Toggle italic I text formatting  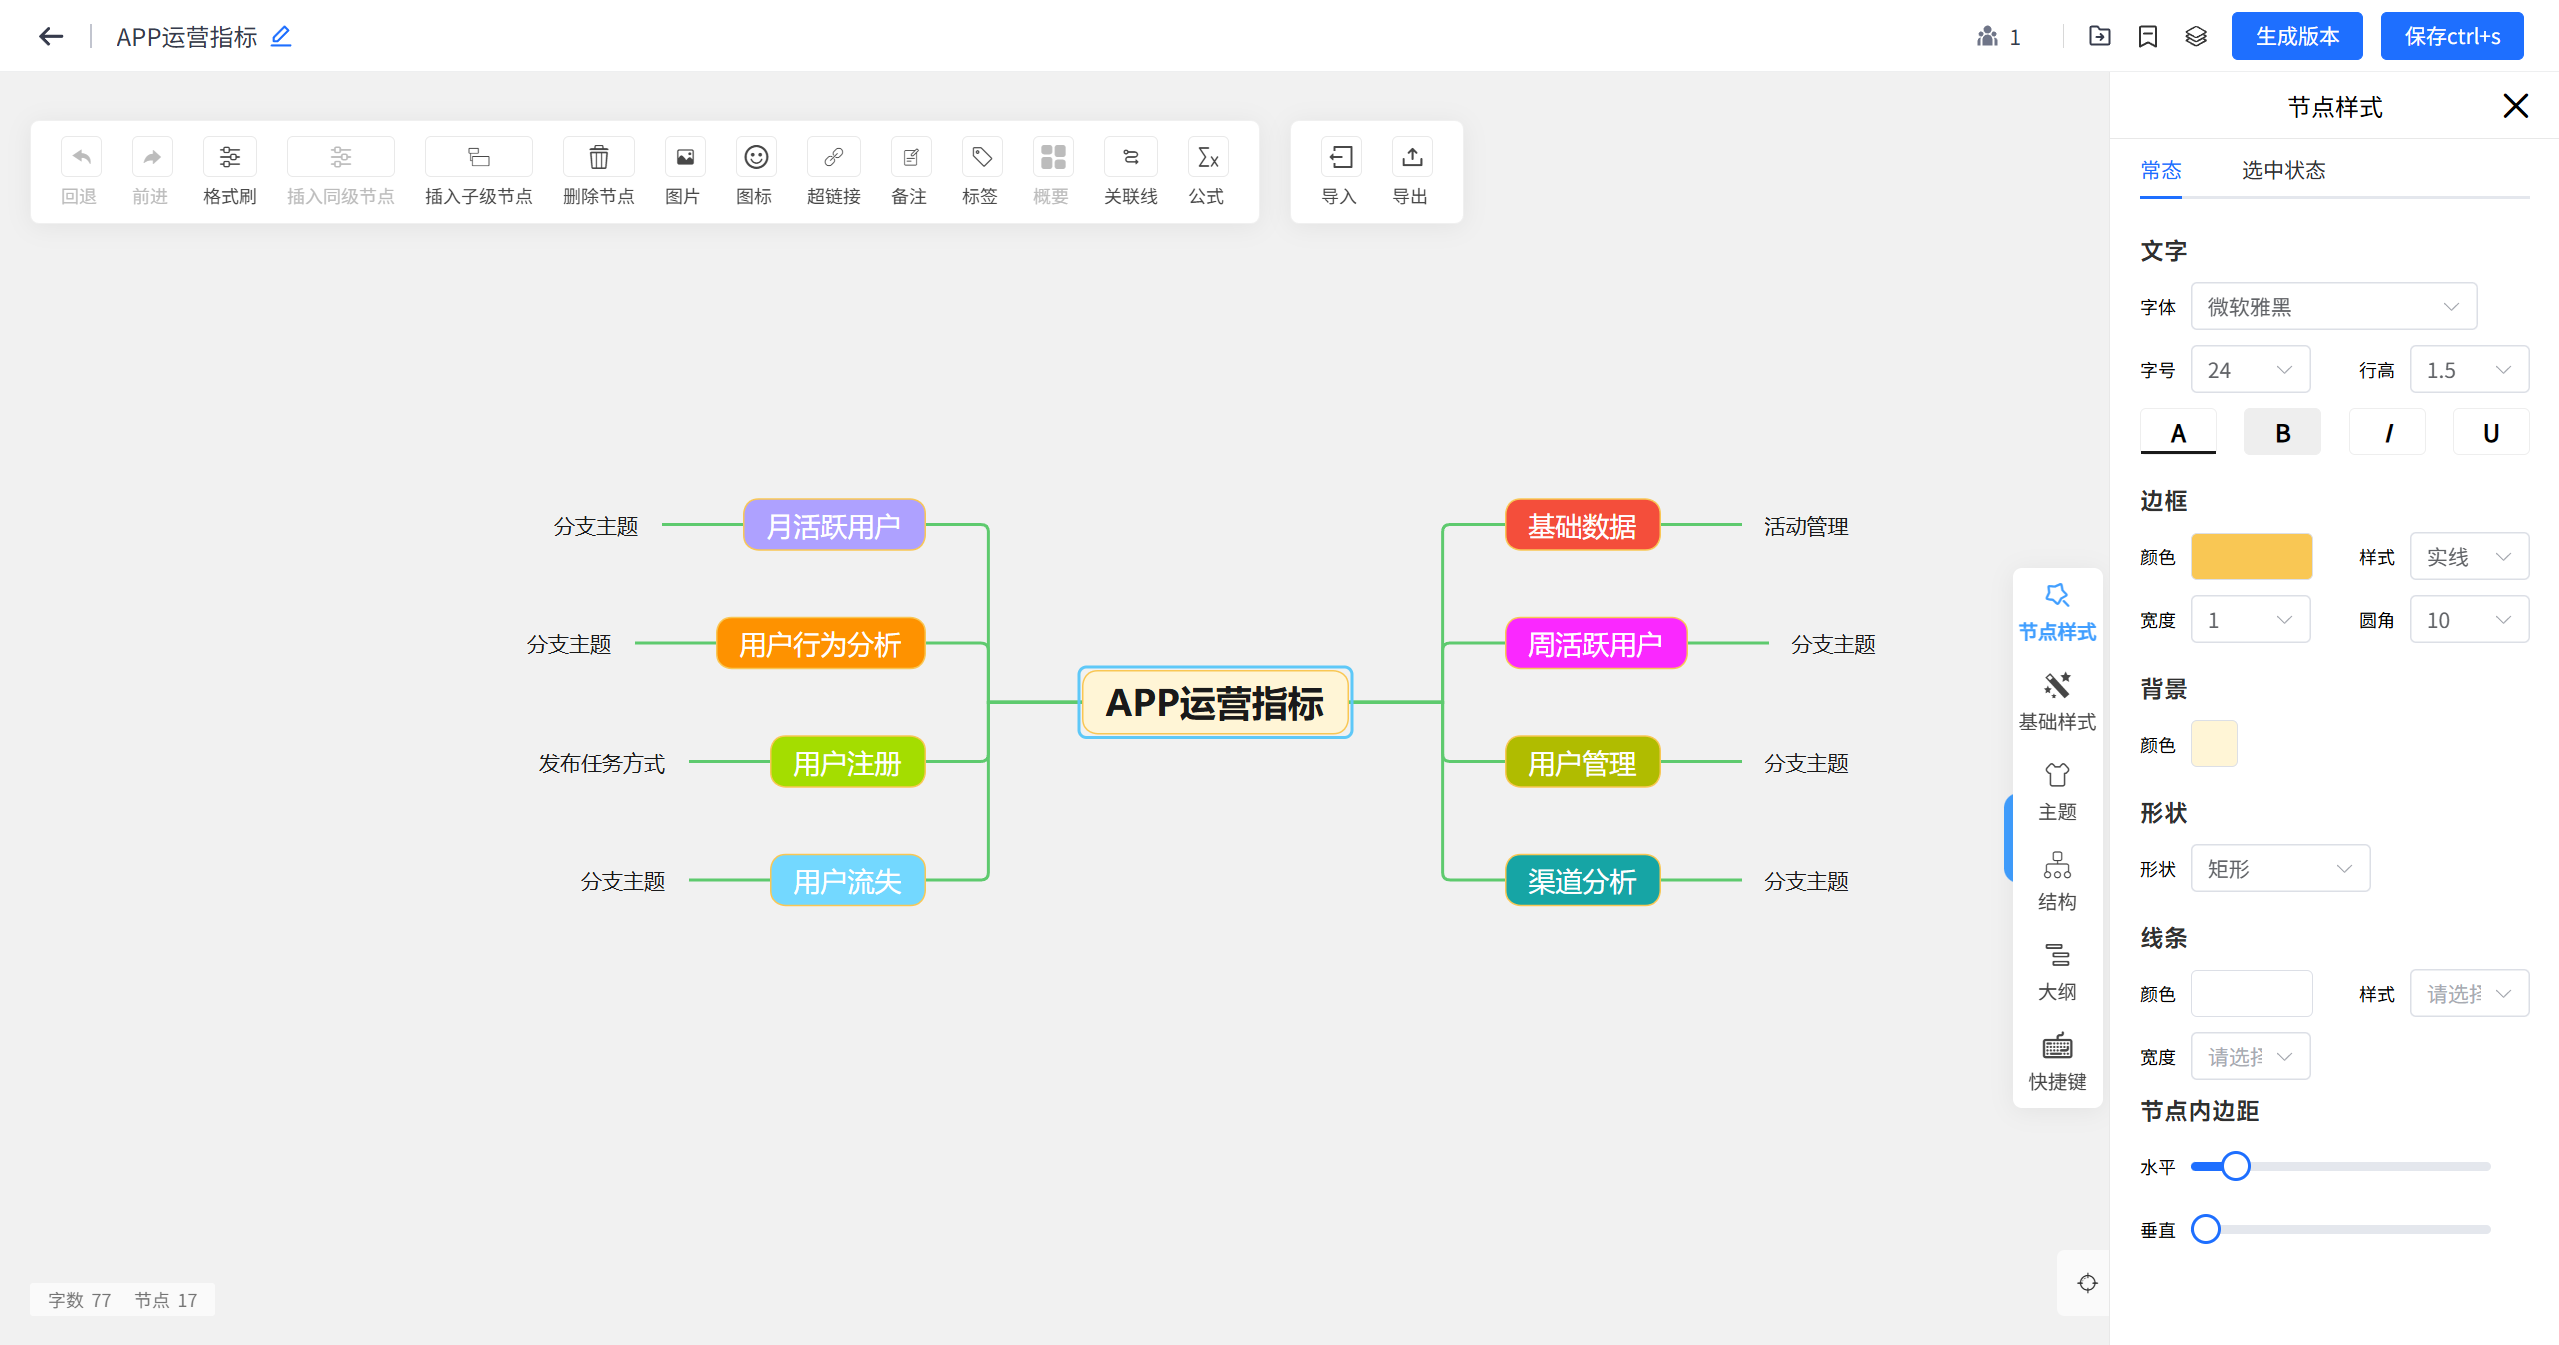click(x=2387, y=433)
